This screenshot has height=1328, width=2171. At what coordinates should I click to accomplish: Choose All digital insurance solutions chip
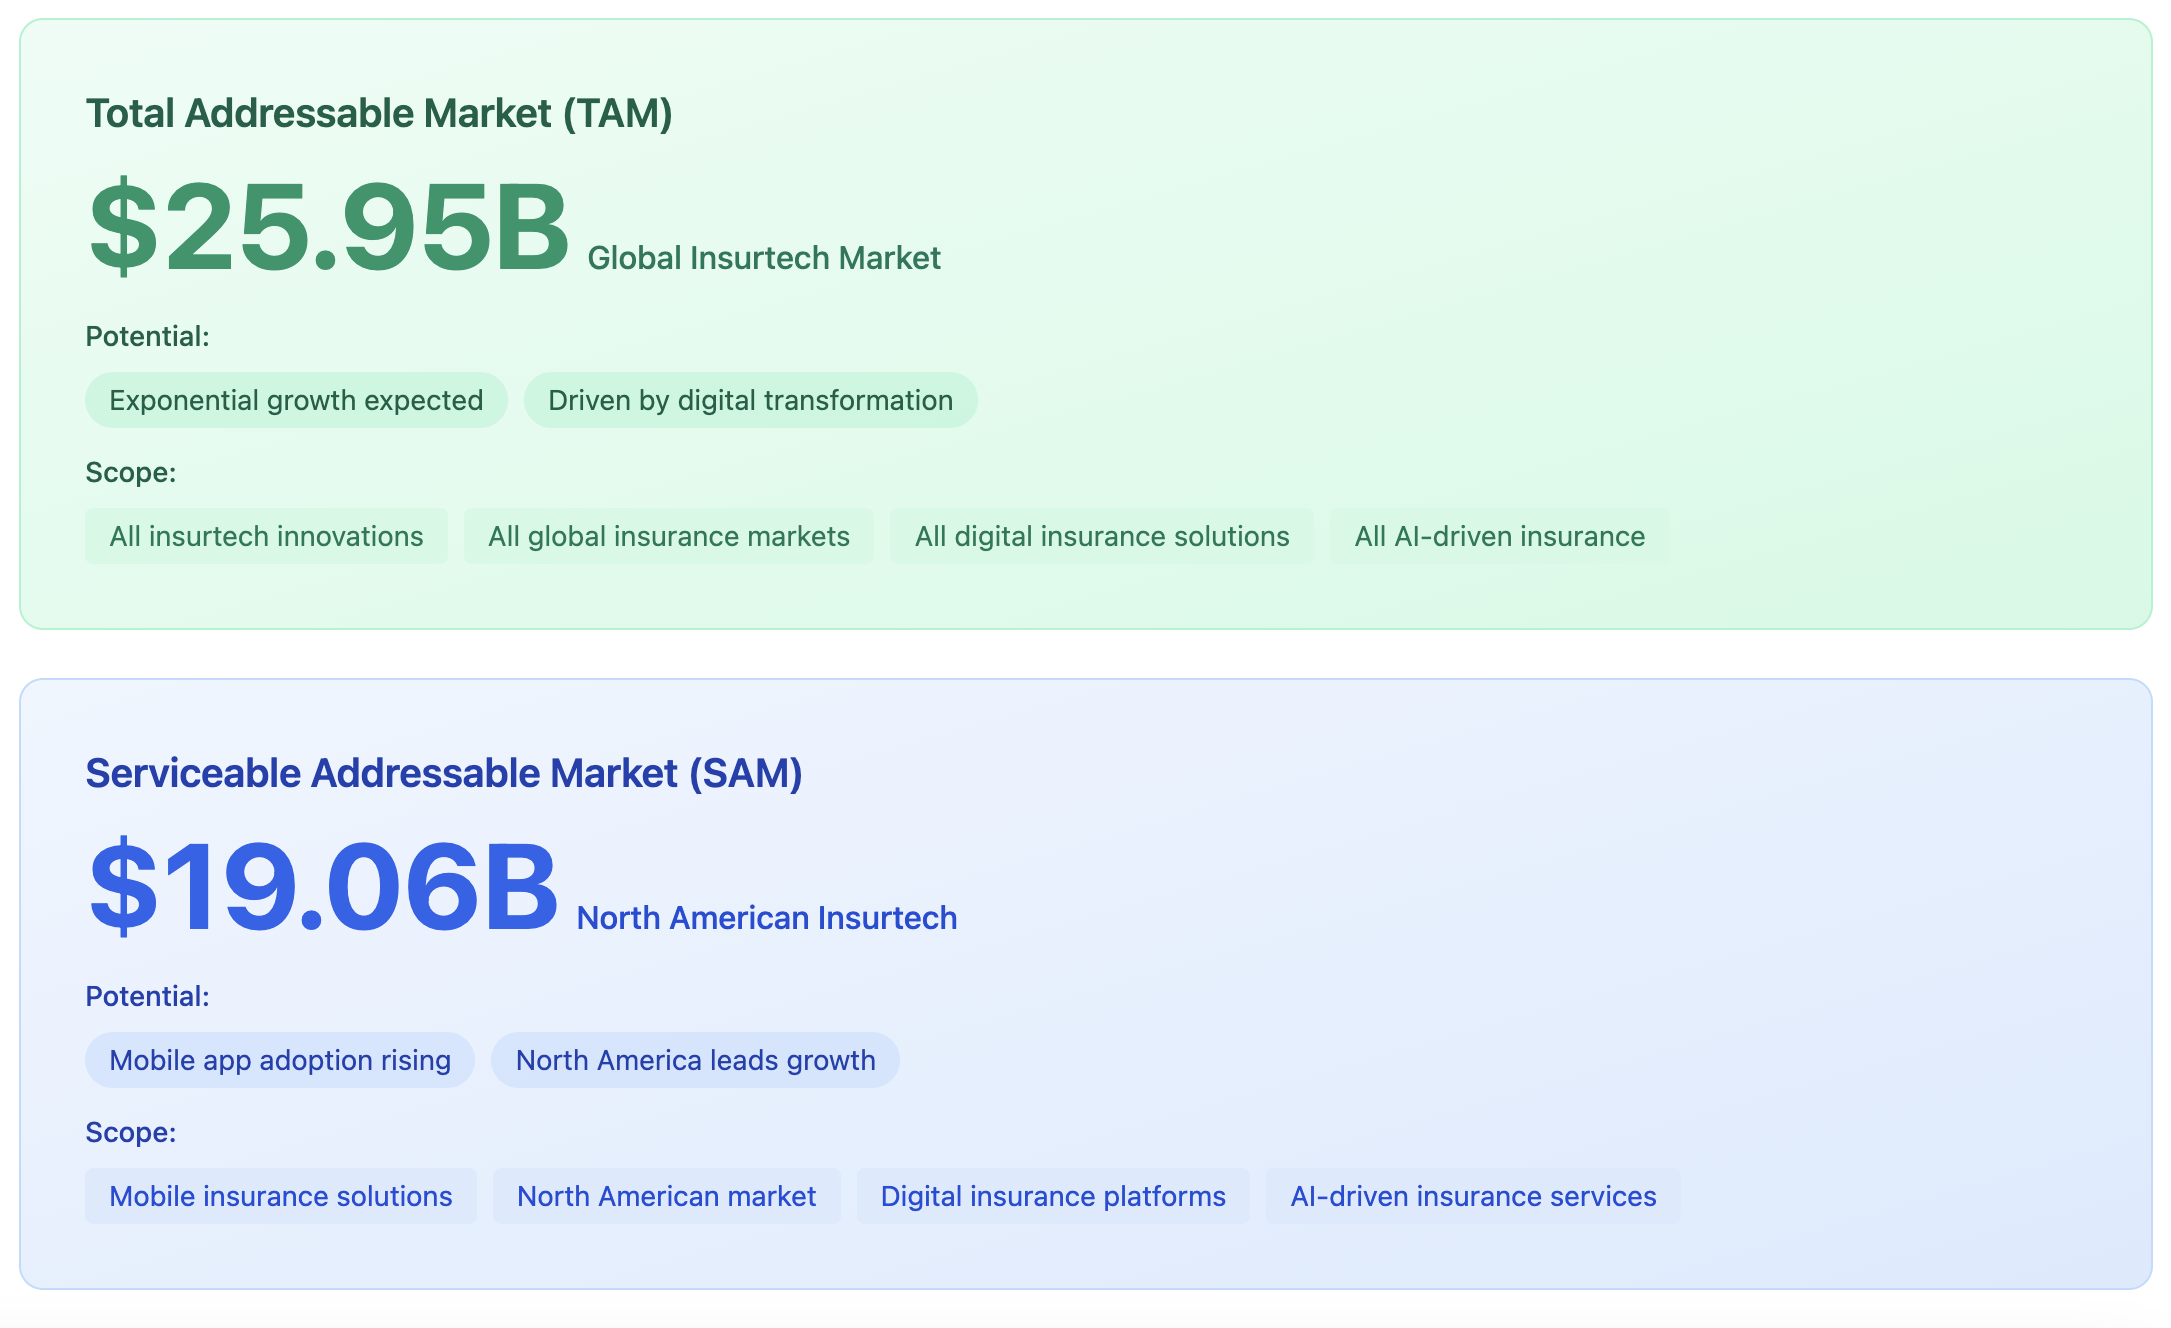click(1101, 536)
